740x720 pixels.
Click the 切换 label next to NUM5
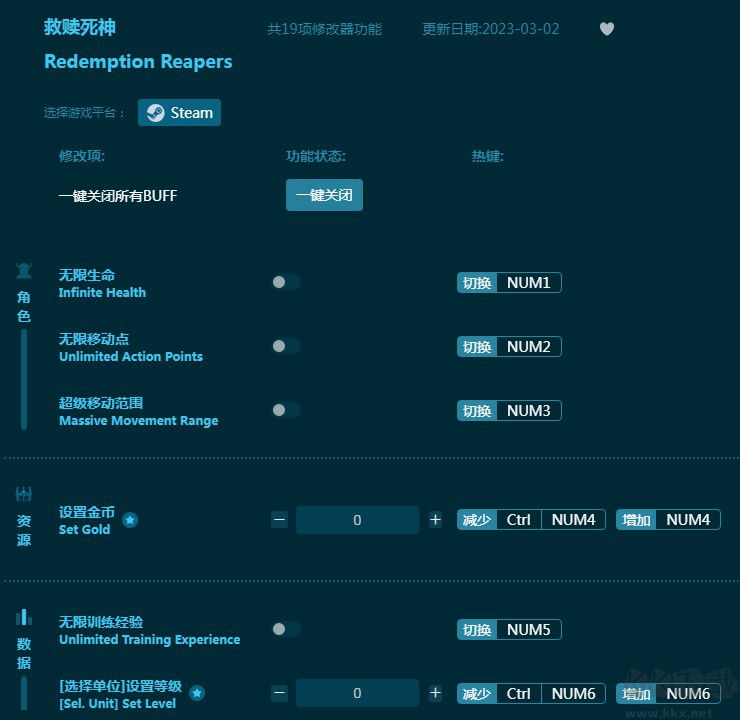(x=477, y=629)
